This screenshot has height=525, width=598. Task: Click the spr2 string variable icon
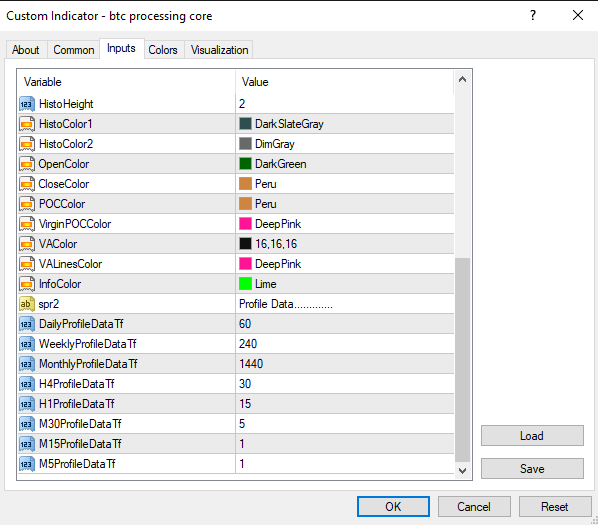point(27,304)
